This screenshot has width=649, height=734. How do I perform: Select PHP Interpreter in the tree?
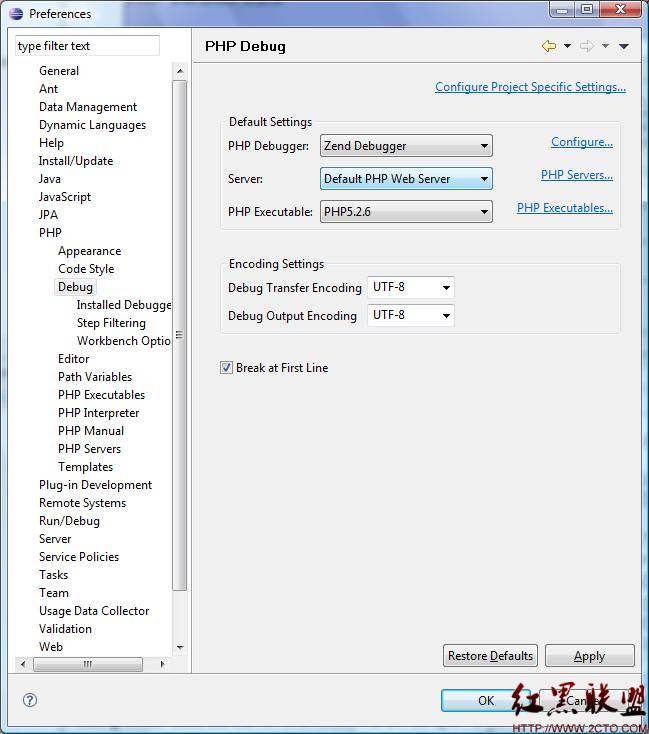(98, 413)
